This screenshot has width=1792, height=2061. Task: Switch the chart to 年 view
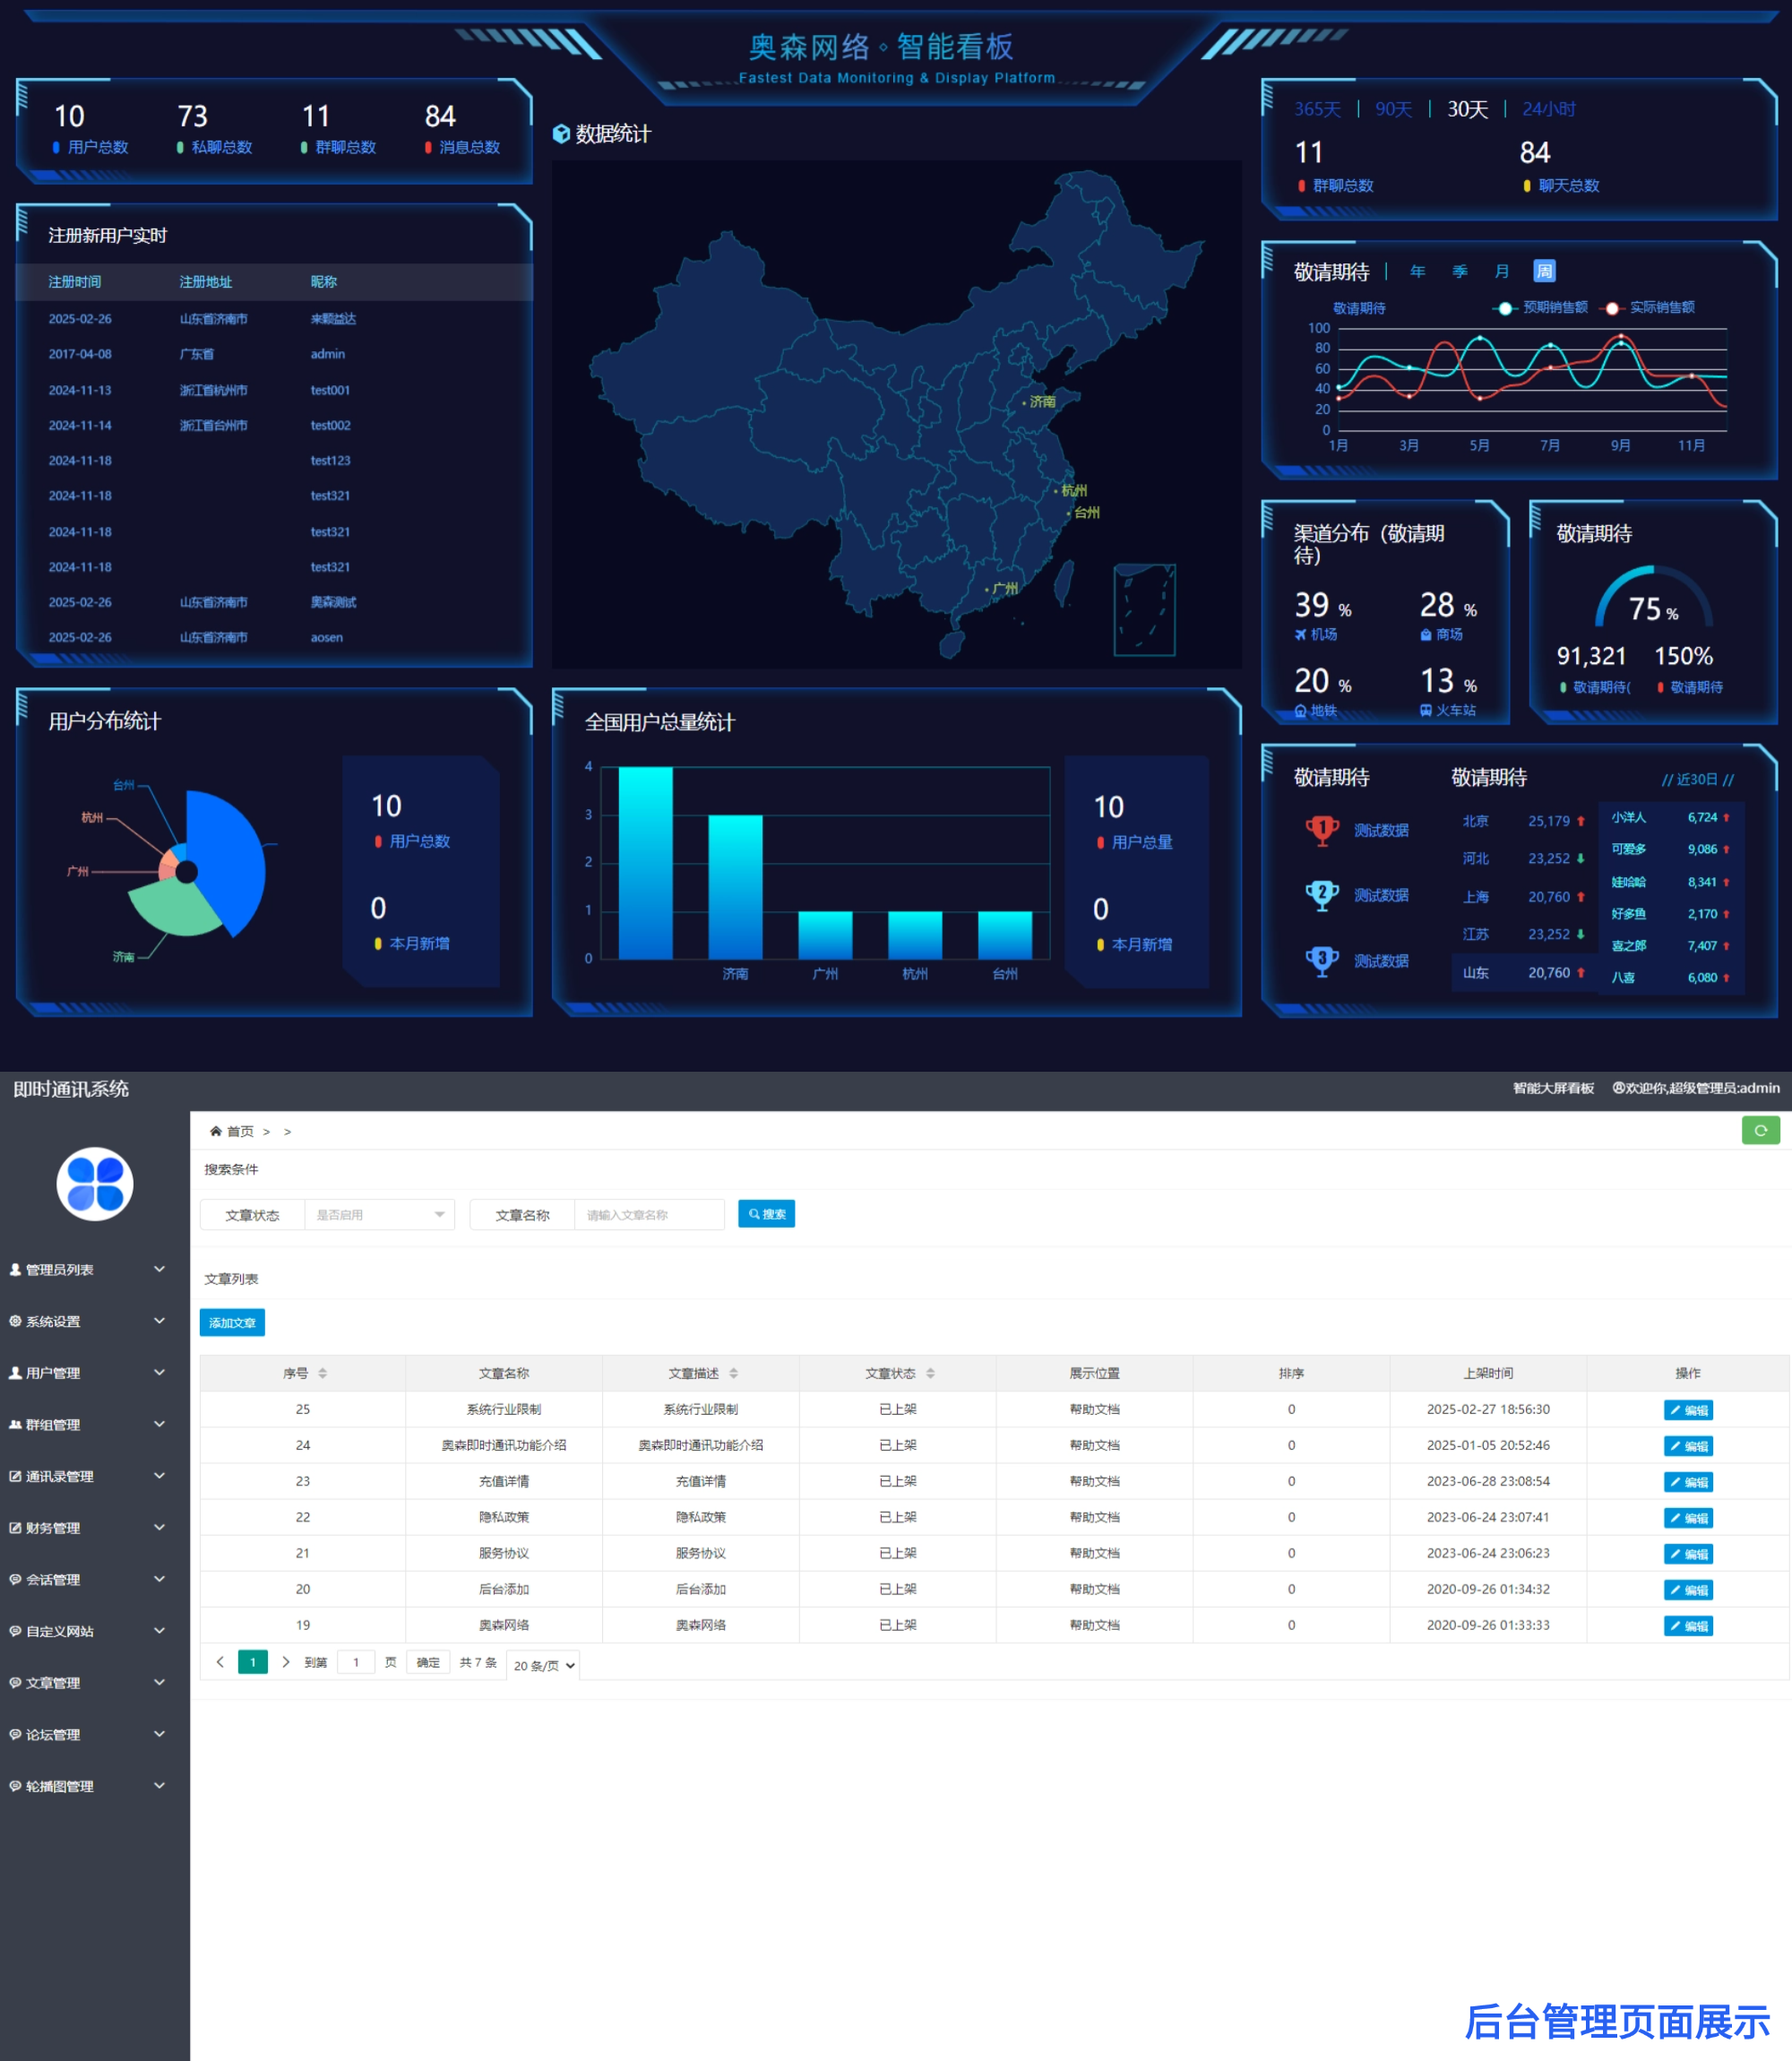pyautogui.click(x=1417, y=271)
